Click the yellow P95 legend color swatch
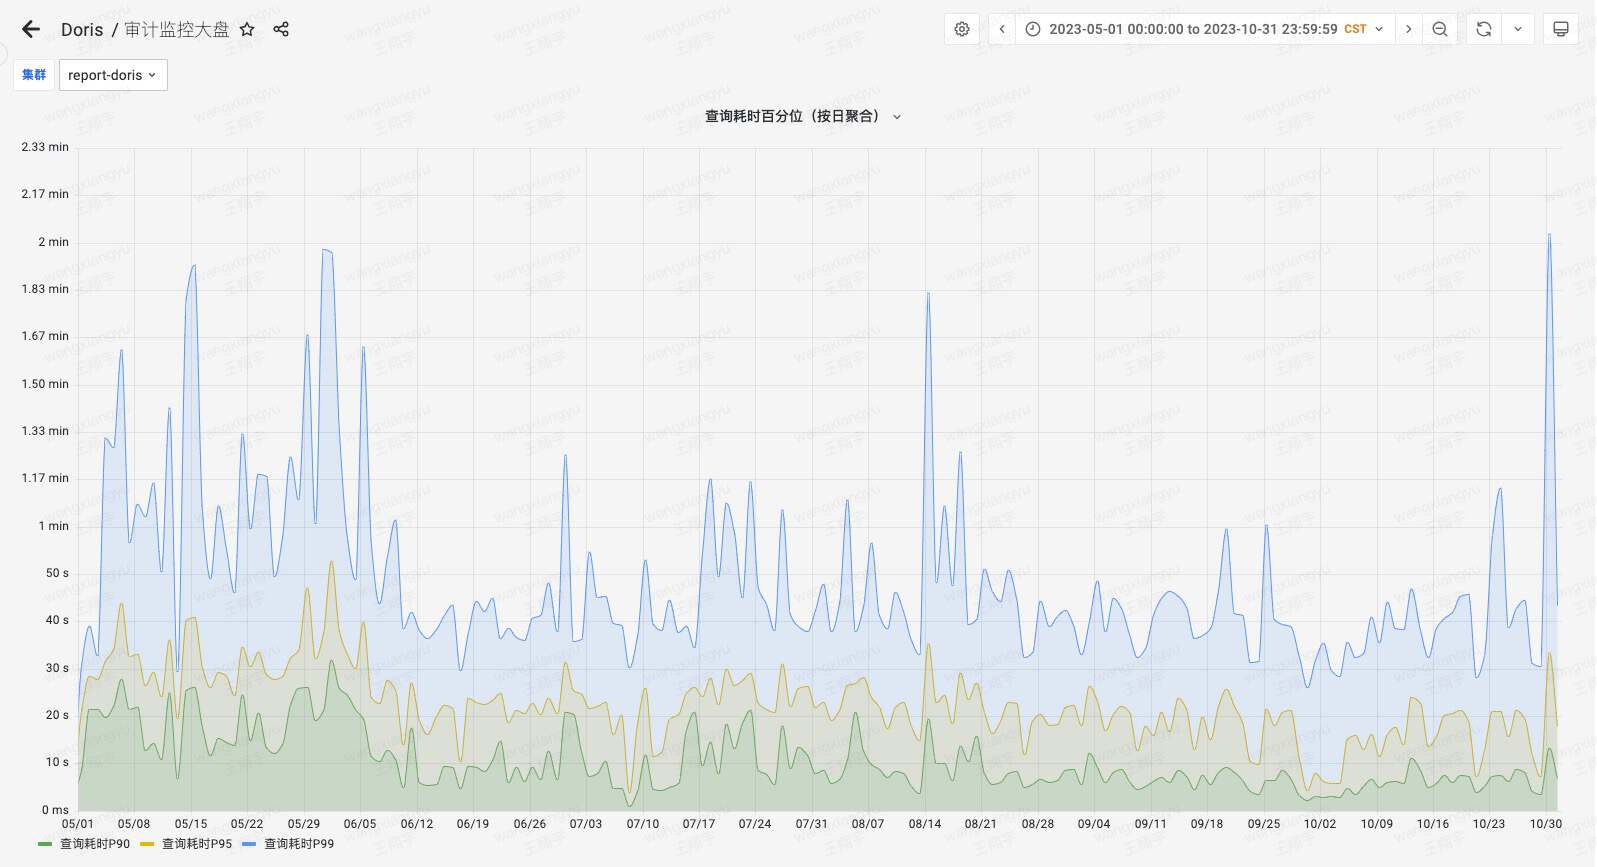 pos(147,844)
